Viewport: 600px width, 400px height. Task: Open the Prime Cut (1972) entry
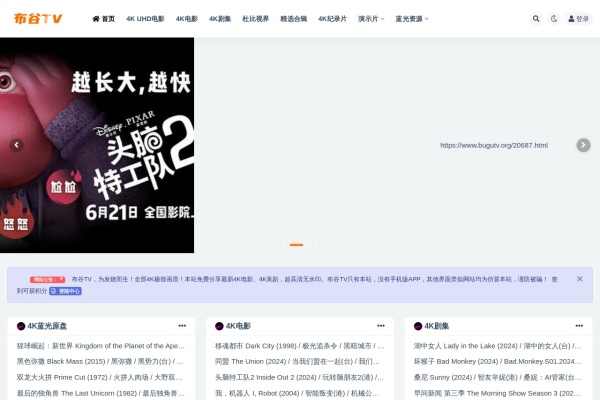pos(100,377)
